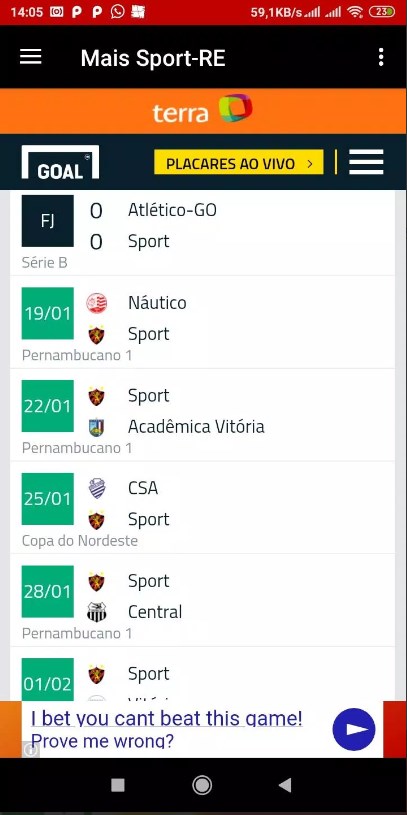Open the three-dot overflow menu
This screenshot has width=407, height=815.
[381, 57]
